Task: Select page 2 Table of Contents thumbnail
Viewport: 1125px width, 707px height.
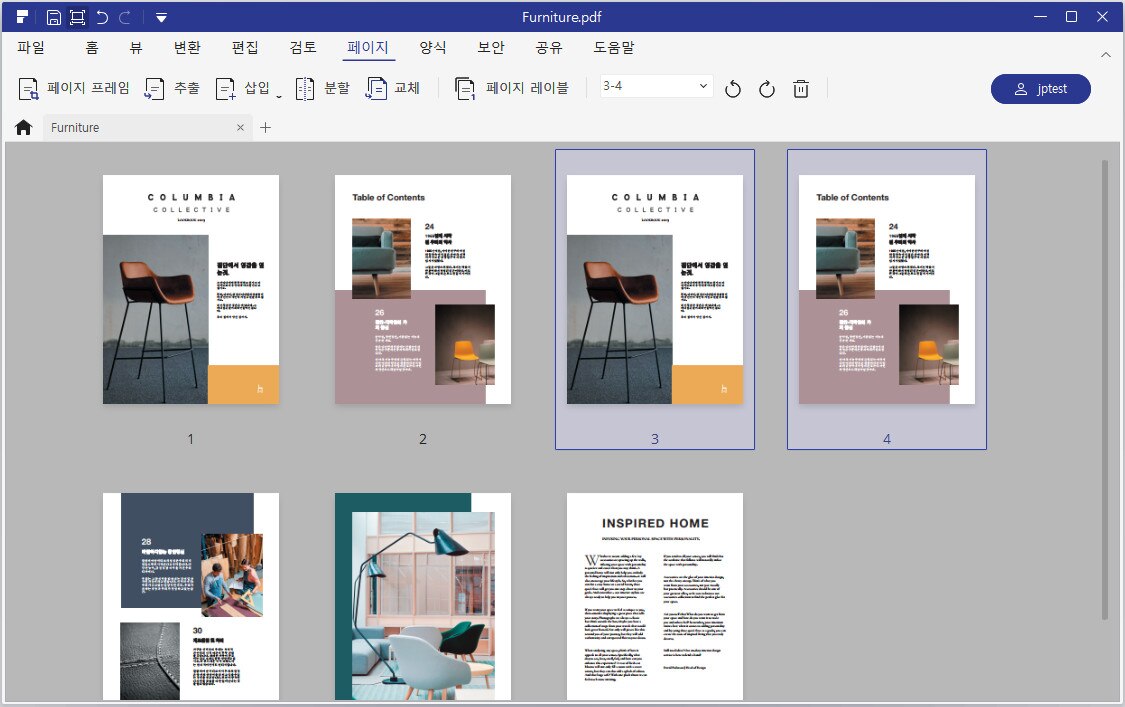Action: coord(423,289)
